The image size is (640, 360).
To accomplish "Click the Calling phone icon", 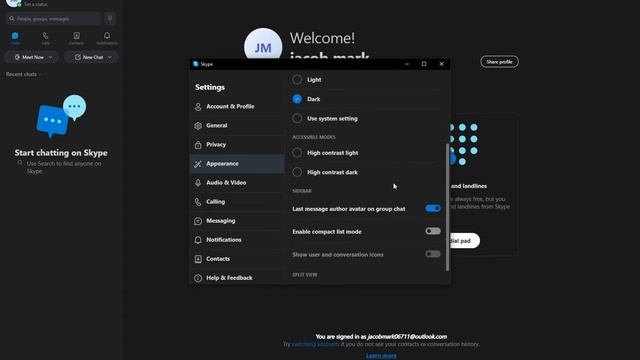I will [198, 202].
